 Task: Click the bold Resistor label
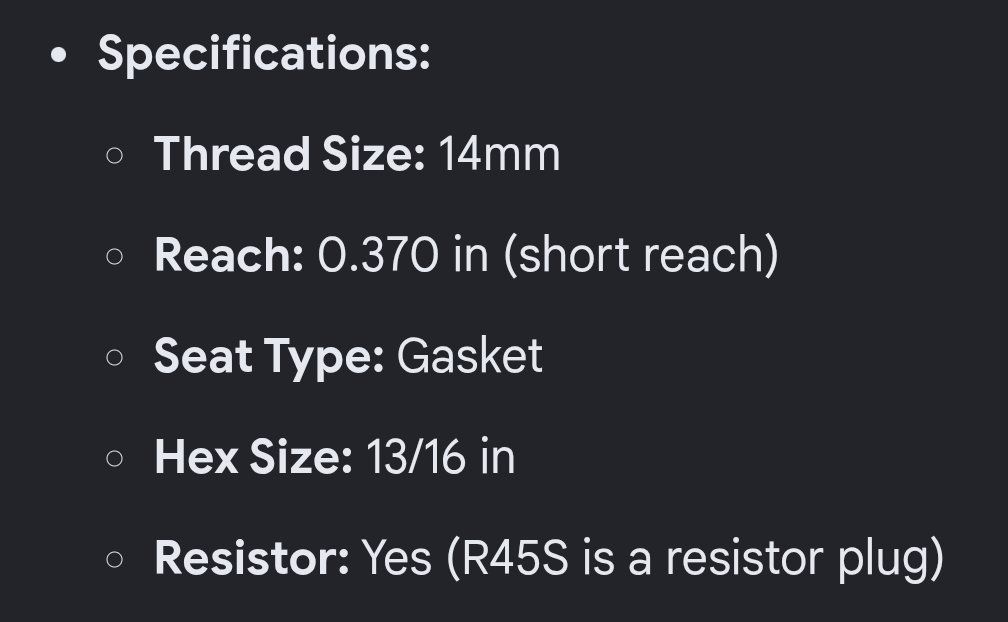coord(252,558)
